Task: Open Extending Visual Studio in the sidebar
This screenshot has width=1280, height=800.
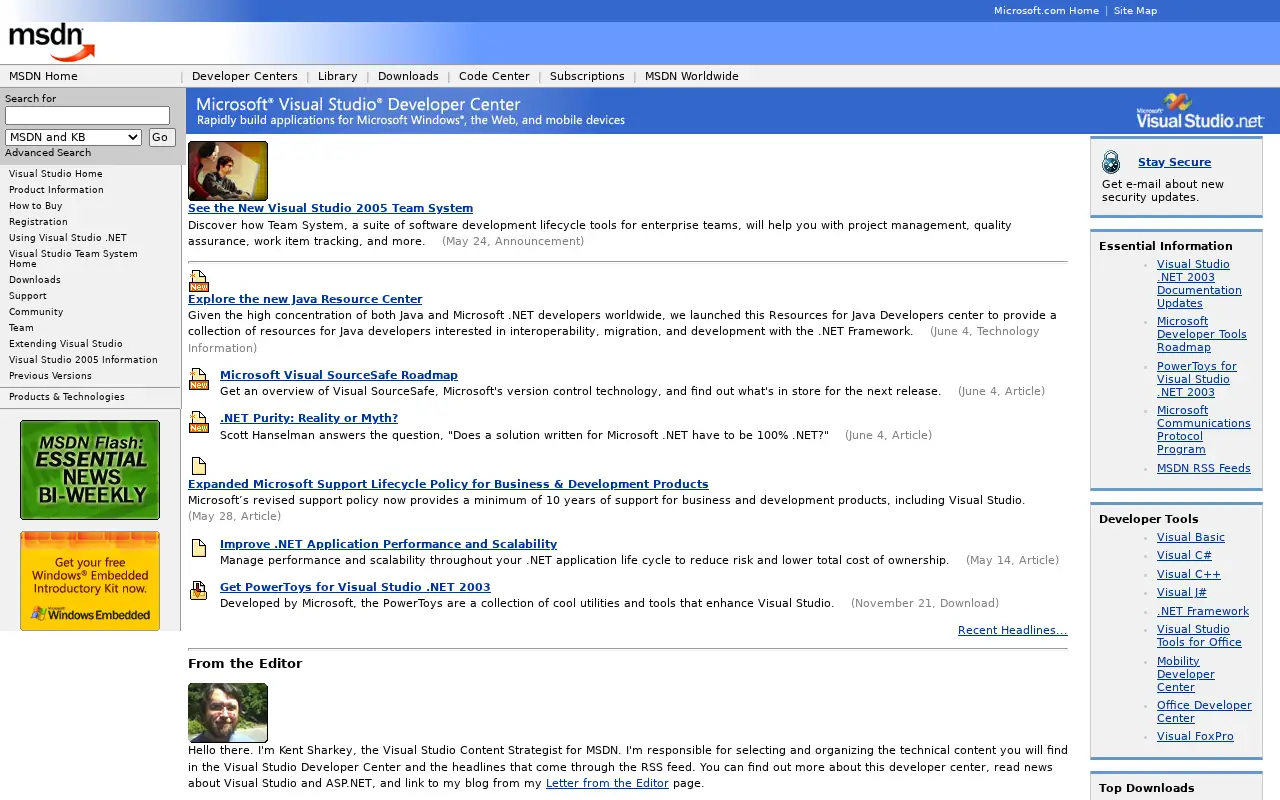Action: tap(66, 344)
